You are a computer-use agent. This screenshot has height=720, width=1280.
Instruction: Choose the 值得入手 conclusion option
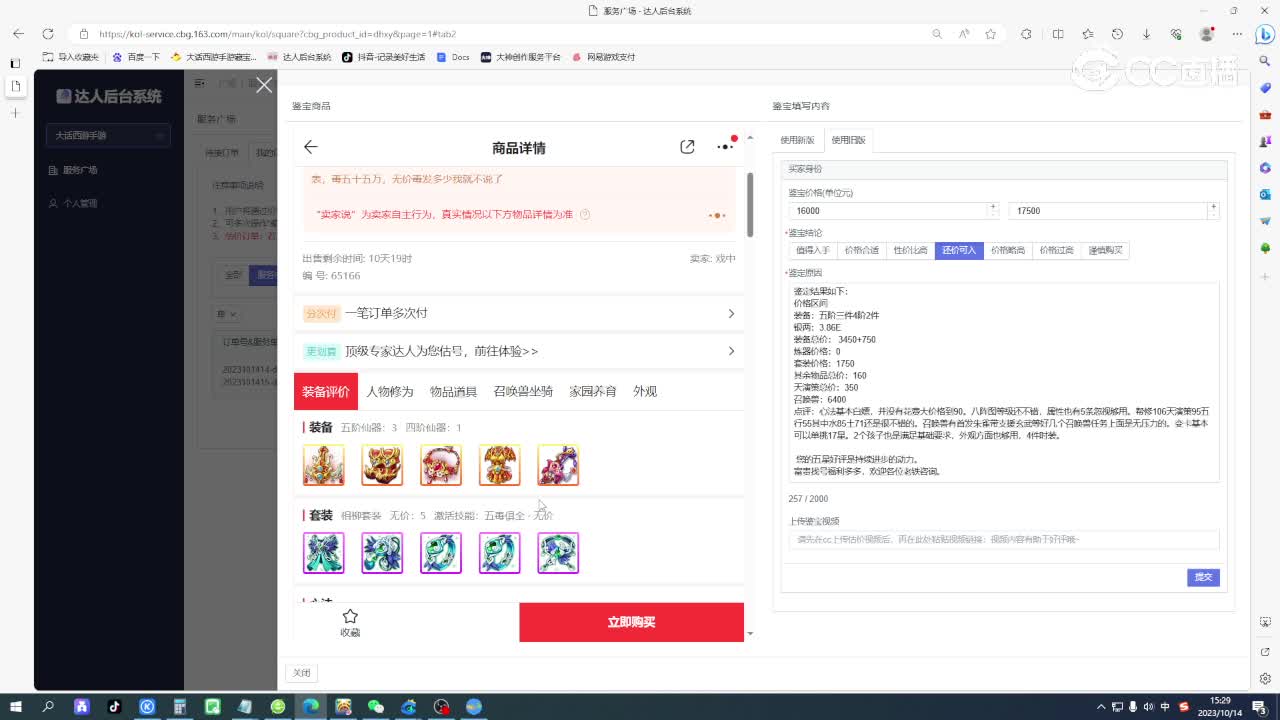tap(813, 250)
